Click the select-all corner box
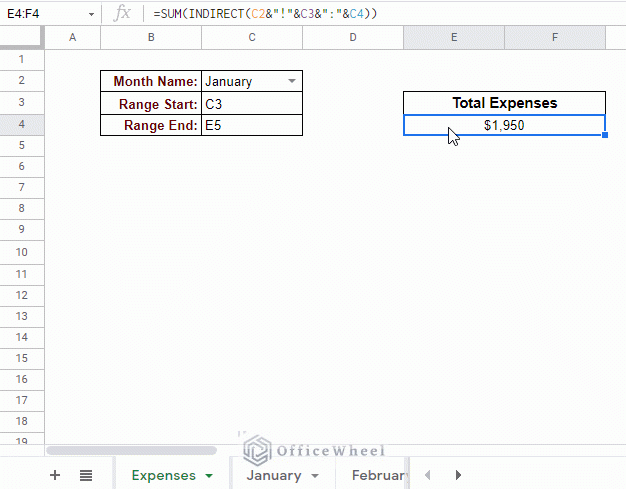 point(21,37)
